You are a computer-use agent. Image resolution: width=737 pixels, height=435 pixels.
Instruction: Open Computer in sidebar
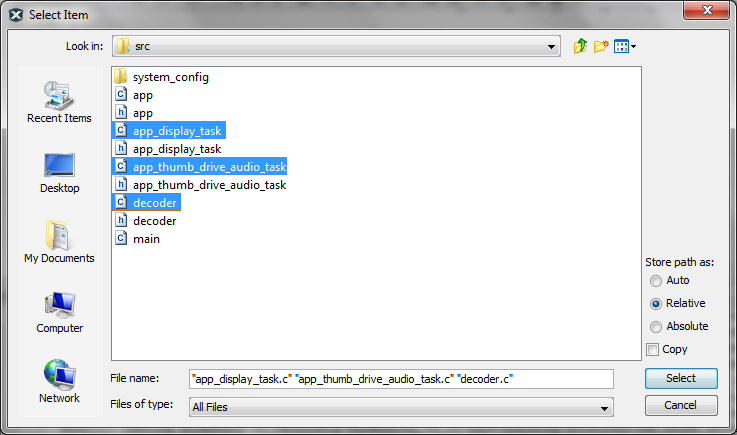59,311
